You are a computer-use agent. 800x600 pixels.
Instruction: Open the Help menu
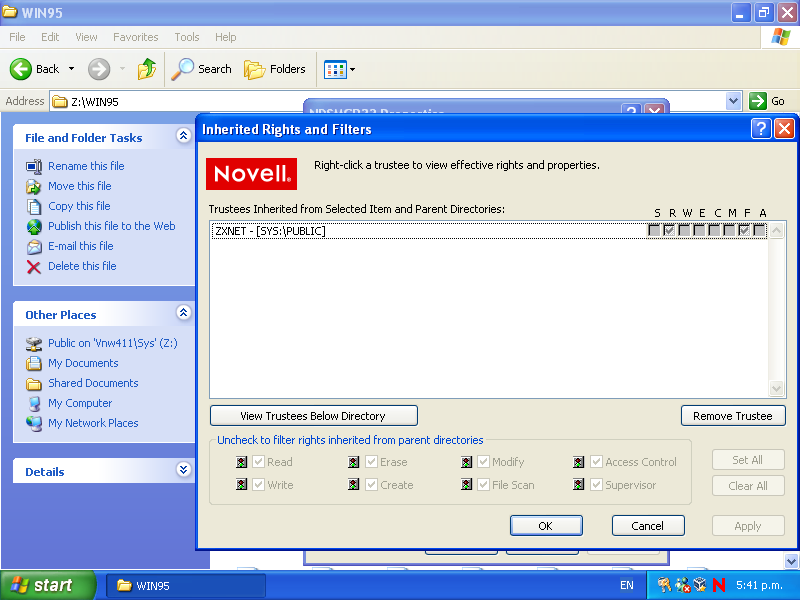226,37
